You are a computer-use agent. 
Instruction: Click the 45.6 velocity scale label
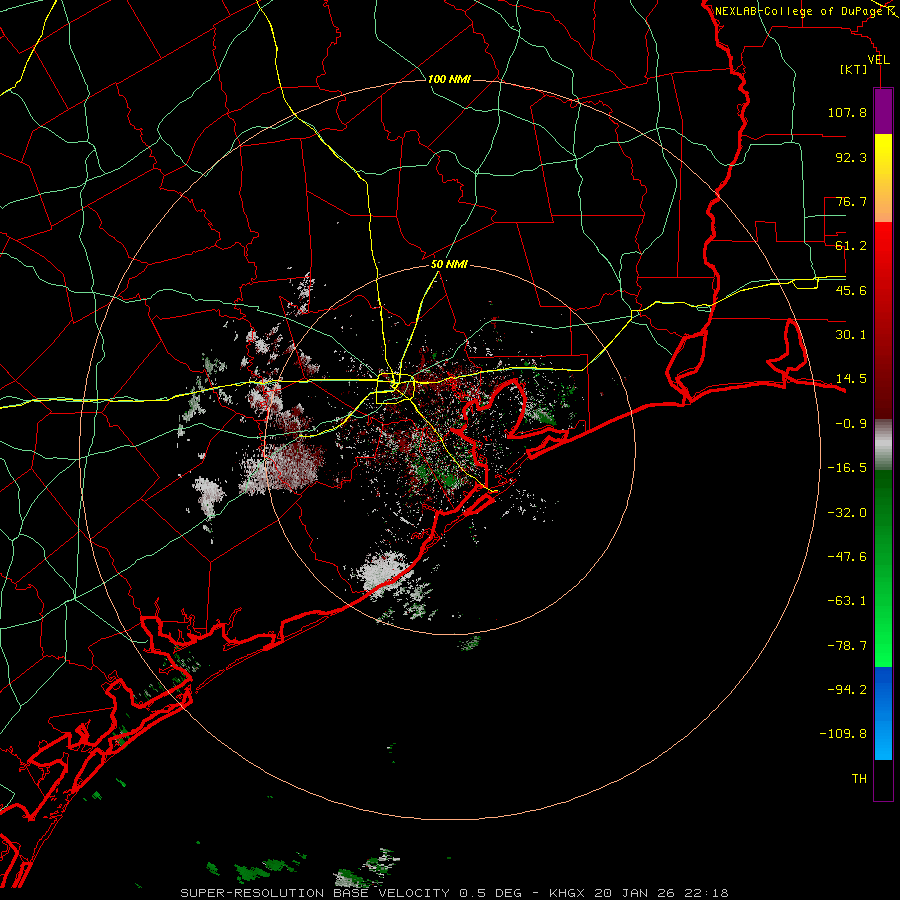pyautogui.click(x=851, y=290)
